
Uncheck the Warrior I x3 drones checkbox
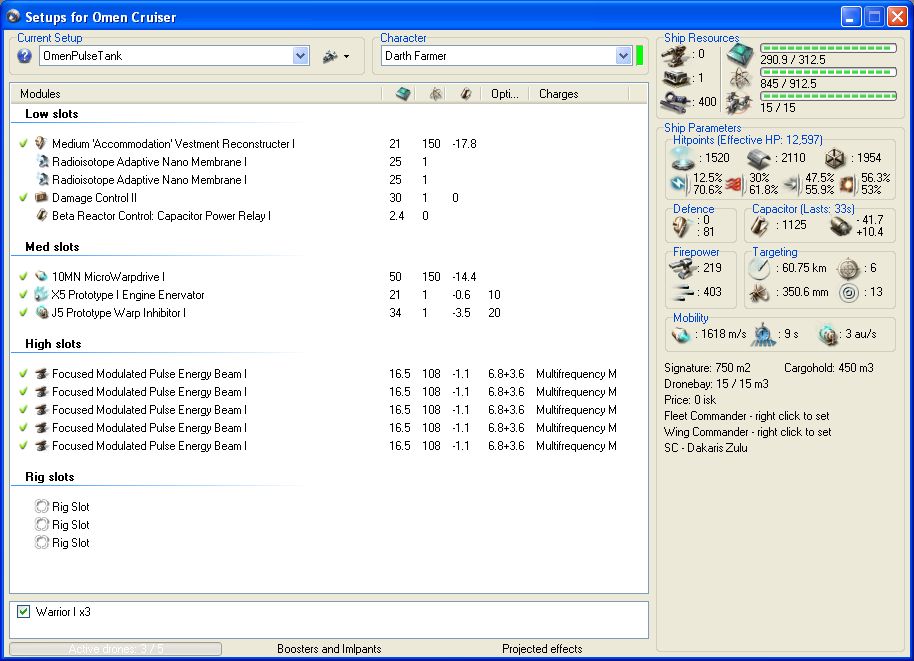click(24, 611)
